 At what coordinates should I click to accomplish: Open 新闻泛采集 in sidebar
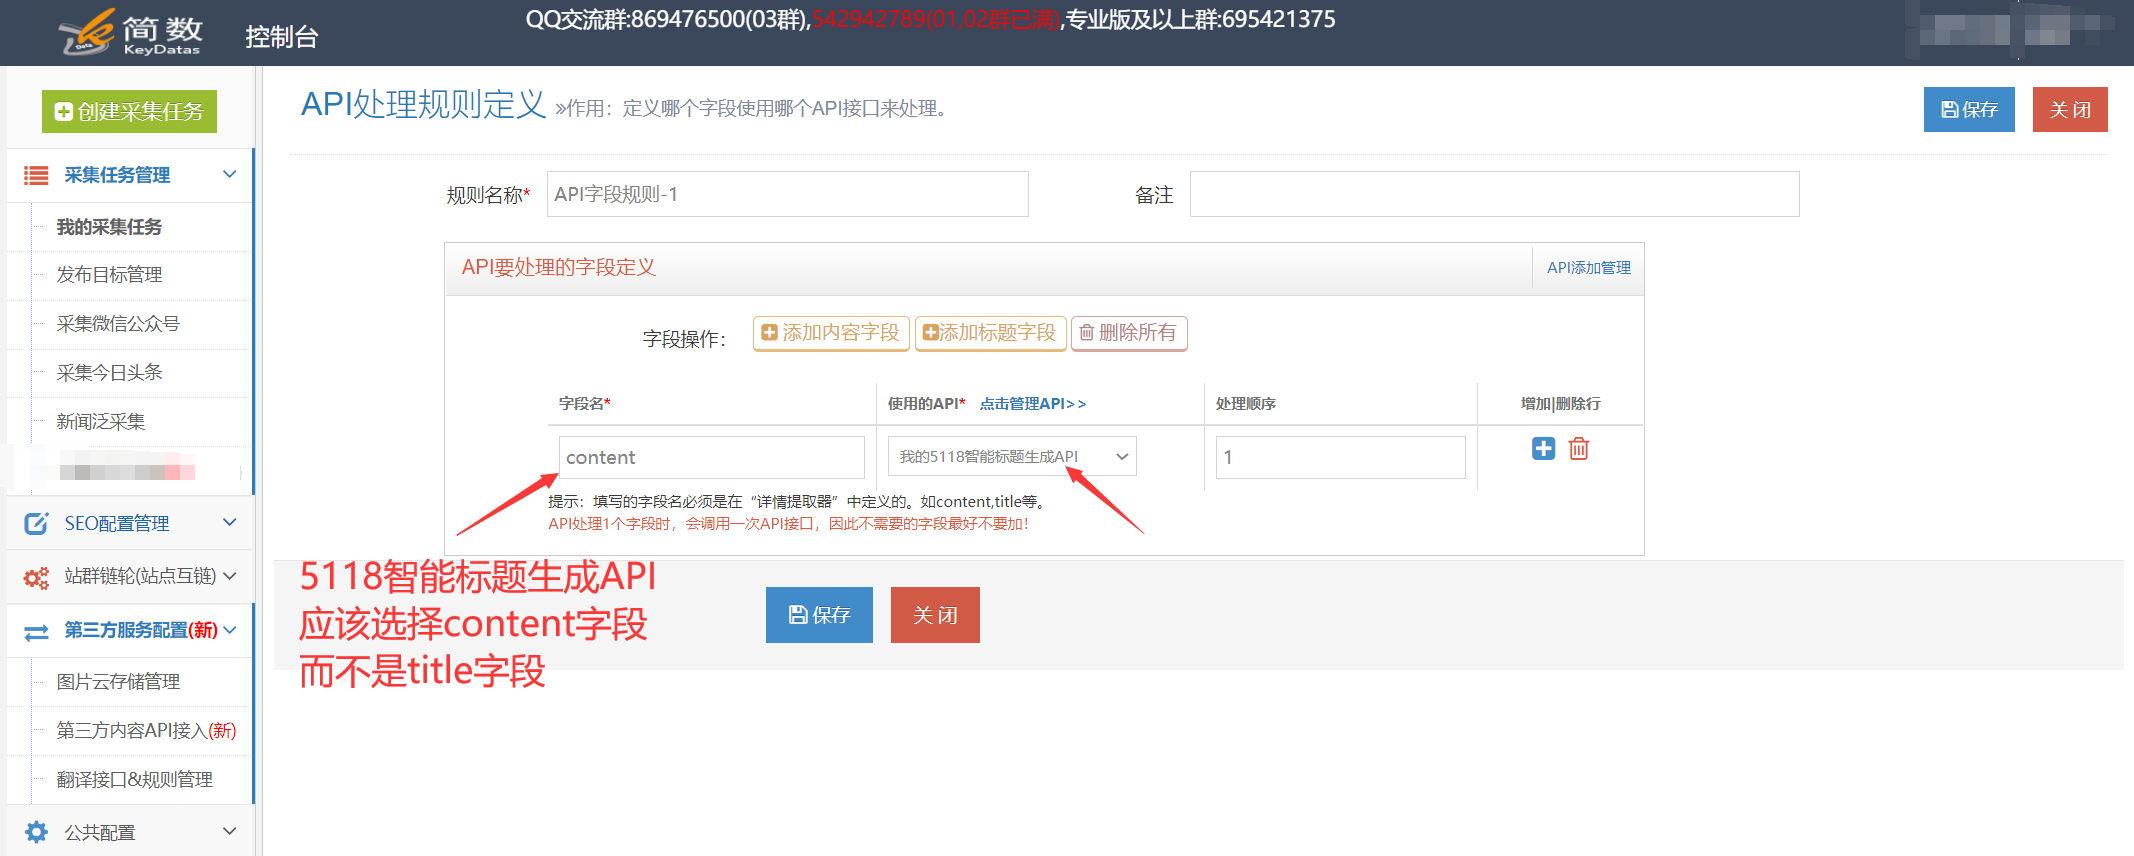[x=100, y=422]
